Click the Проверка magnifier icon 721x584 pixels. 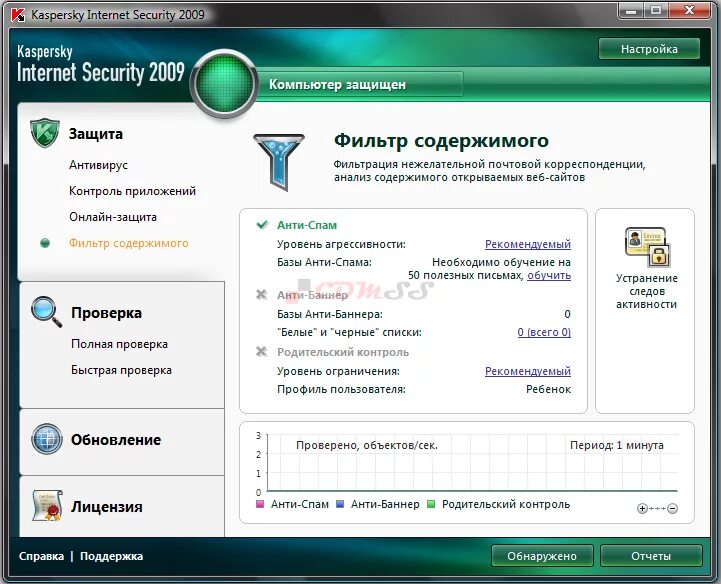[x=46, y=311]
